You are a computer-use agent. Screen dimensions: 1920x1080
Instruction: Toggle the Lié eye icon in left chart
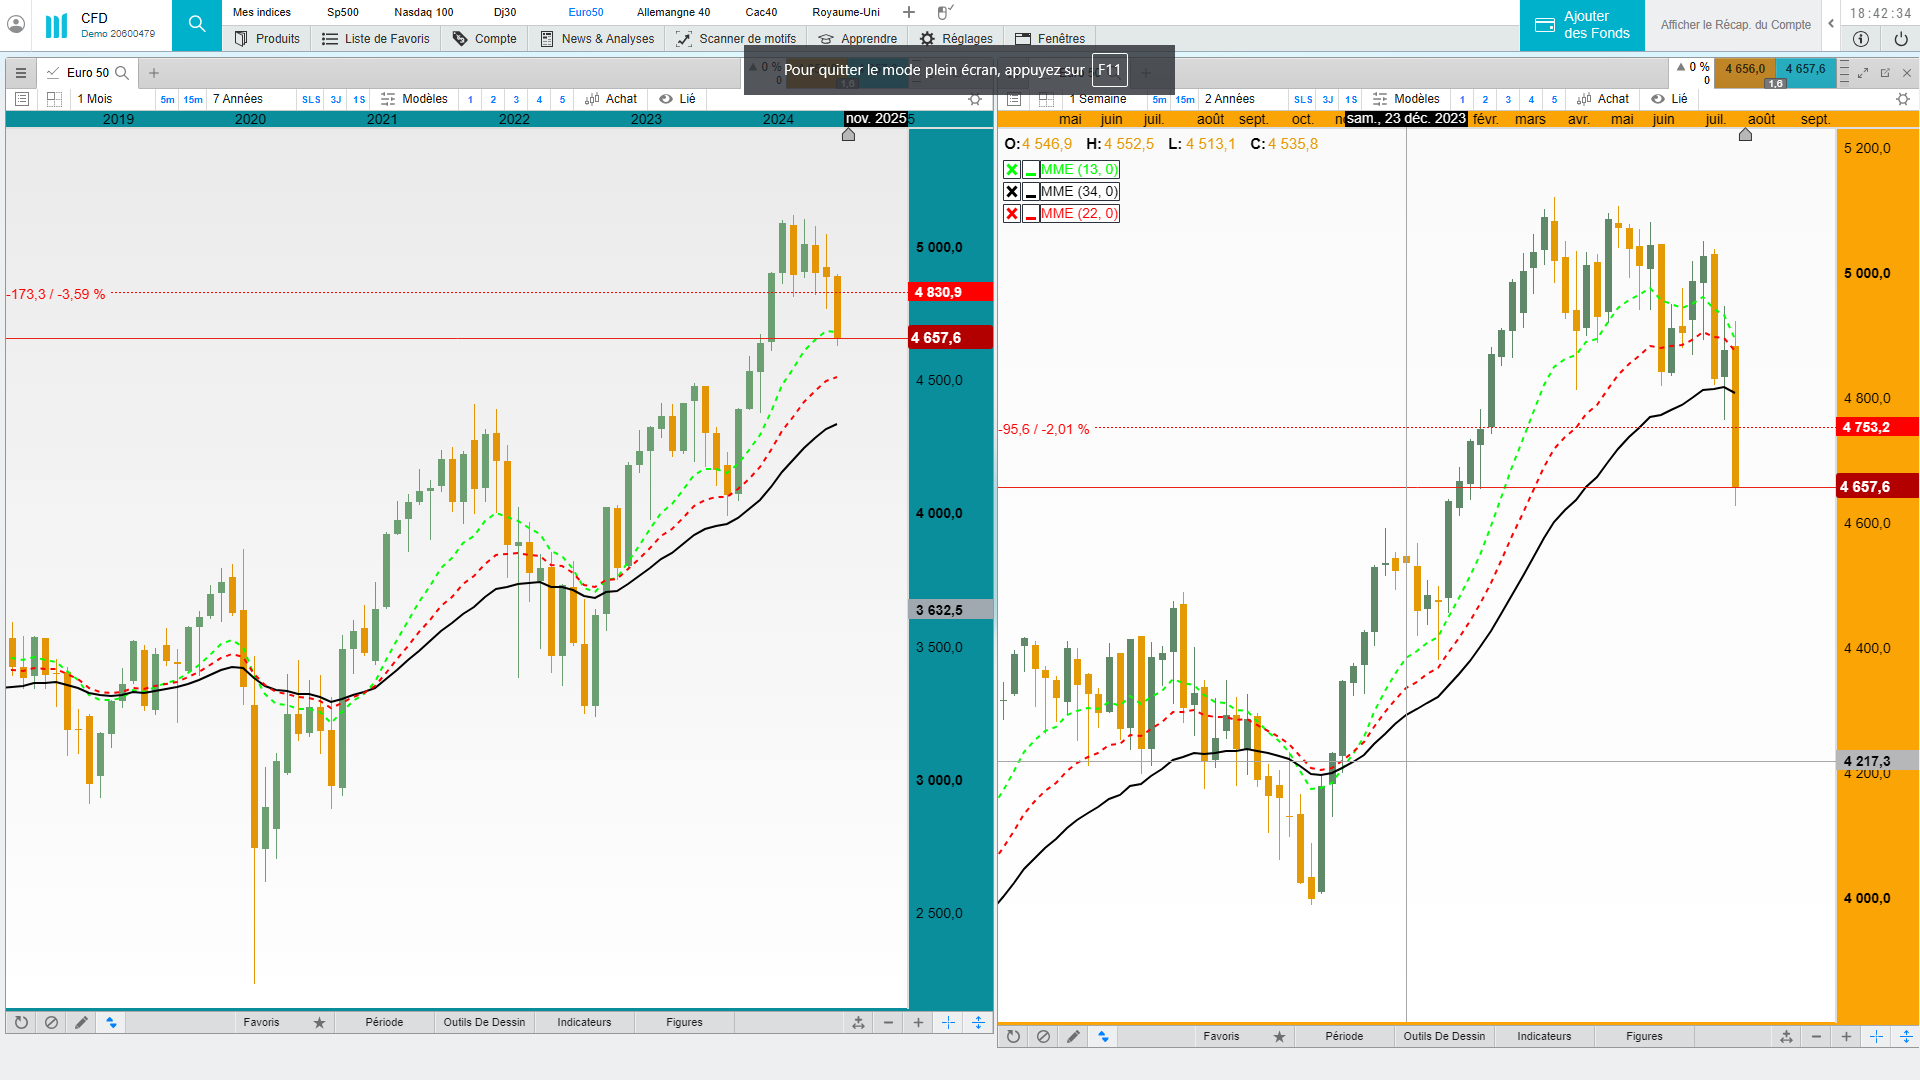pyautogui.click(x=666, y=99)
